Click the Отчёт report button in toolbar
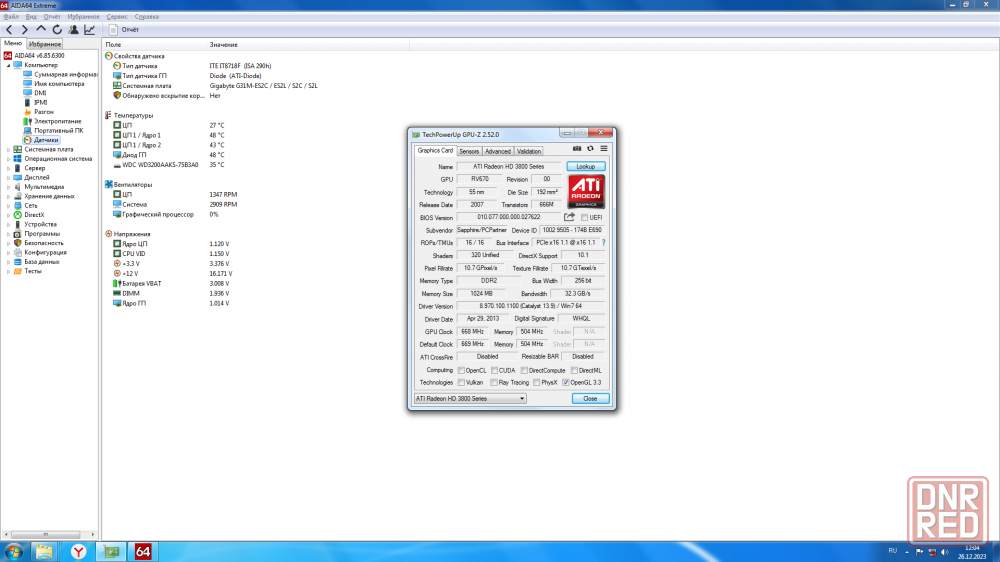Screen dimensions: 1000x562 (x=124, y=29)
